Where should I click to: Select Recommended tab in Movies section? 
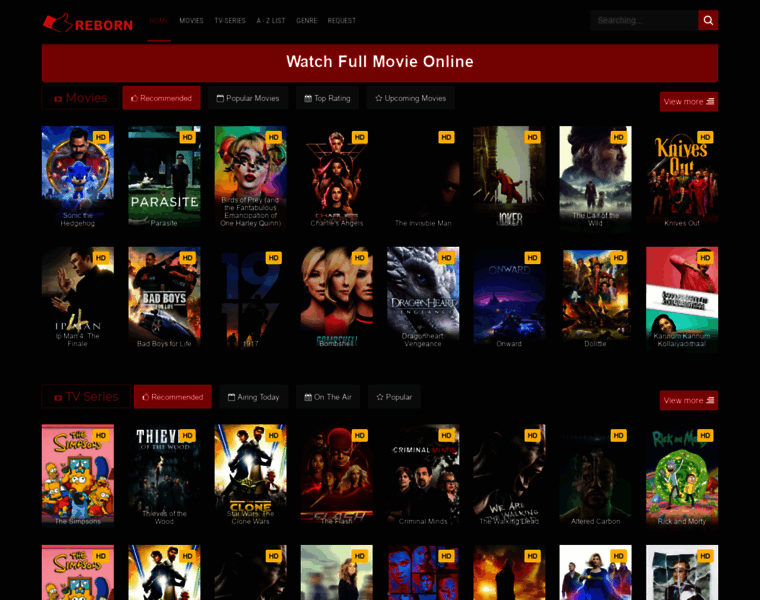click(161, 98)
